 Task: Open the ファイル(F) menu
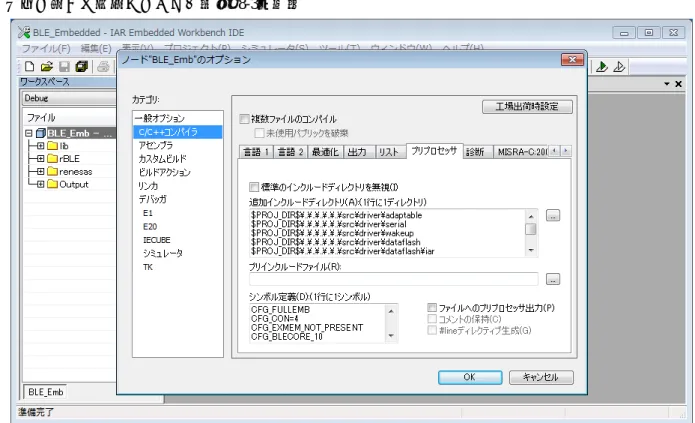click(46, 48)
